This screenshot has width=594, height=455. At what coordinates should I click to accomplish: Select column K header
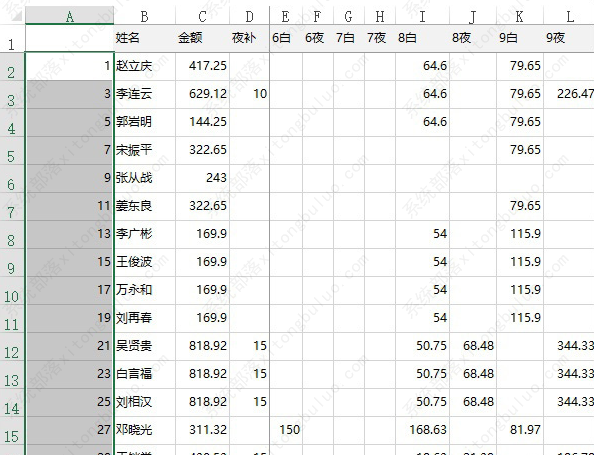coord(520,16)
